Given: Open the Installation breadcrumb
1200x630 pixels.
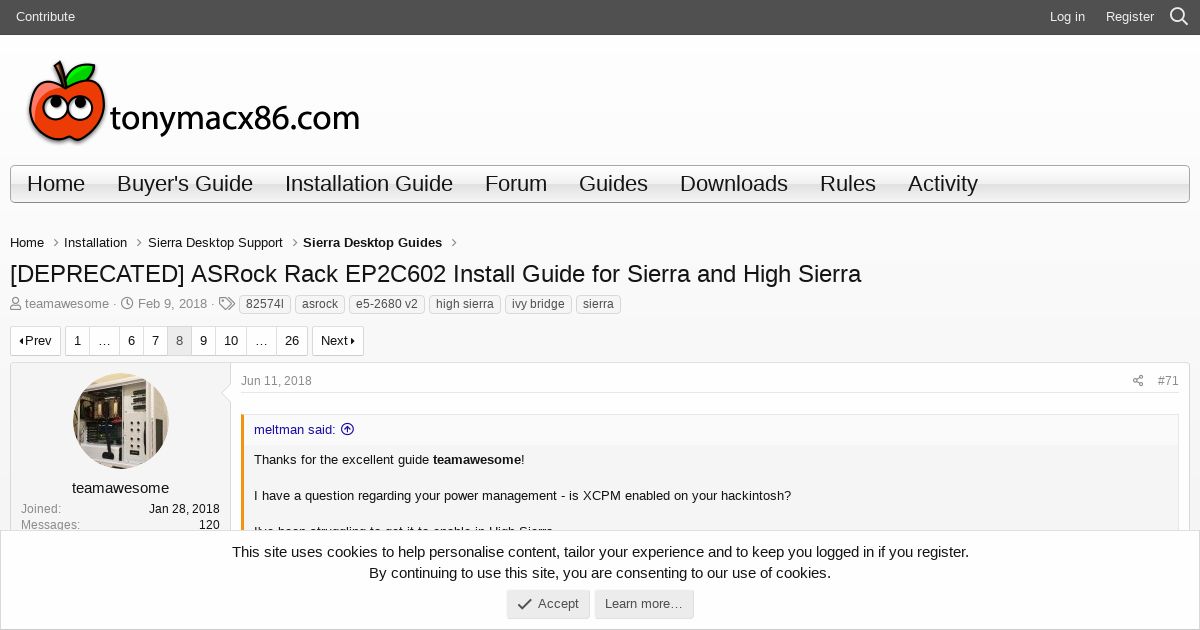Looking at the screenshot, I should [x=95, y=243].
